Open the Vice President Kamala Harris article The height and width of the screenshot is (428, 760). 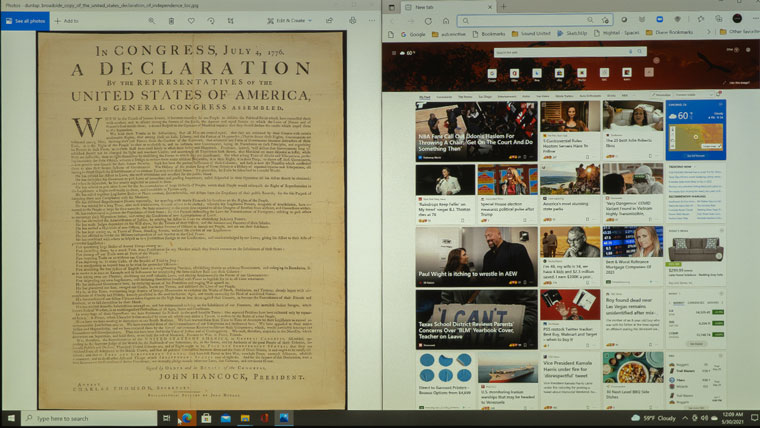[x=570, y=381]
